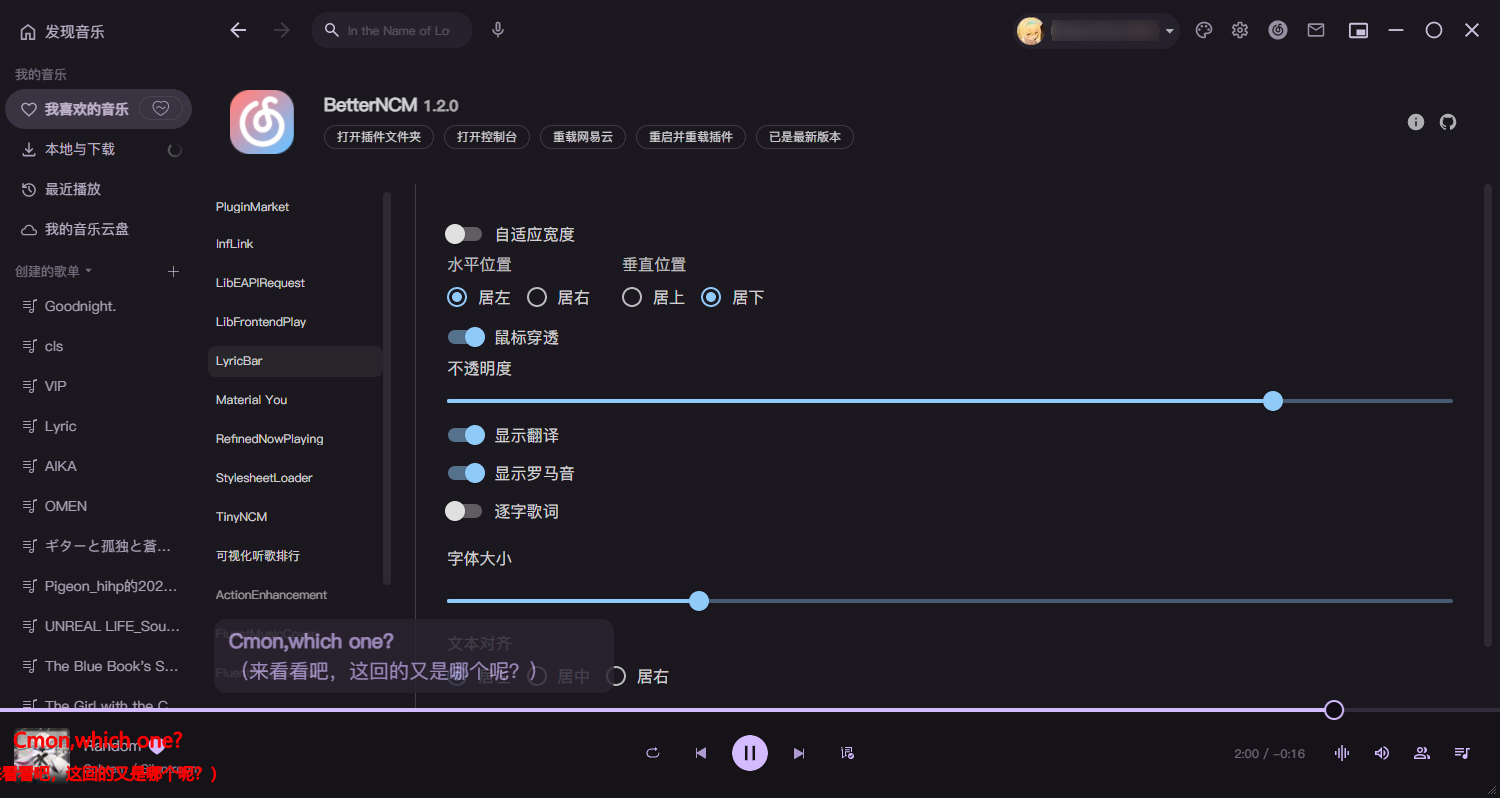Enable the 逐字歌词 toggle
1500x798 pixels.
[x=464, y=511]
